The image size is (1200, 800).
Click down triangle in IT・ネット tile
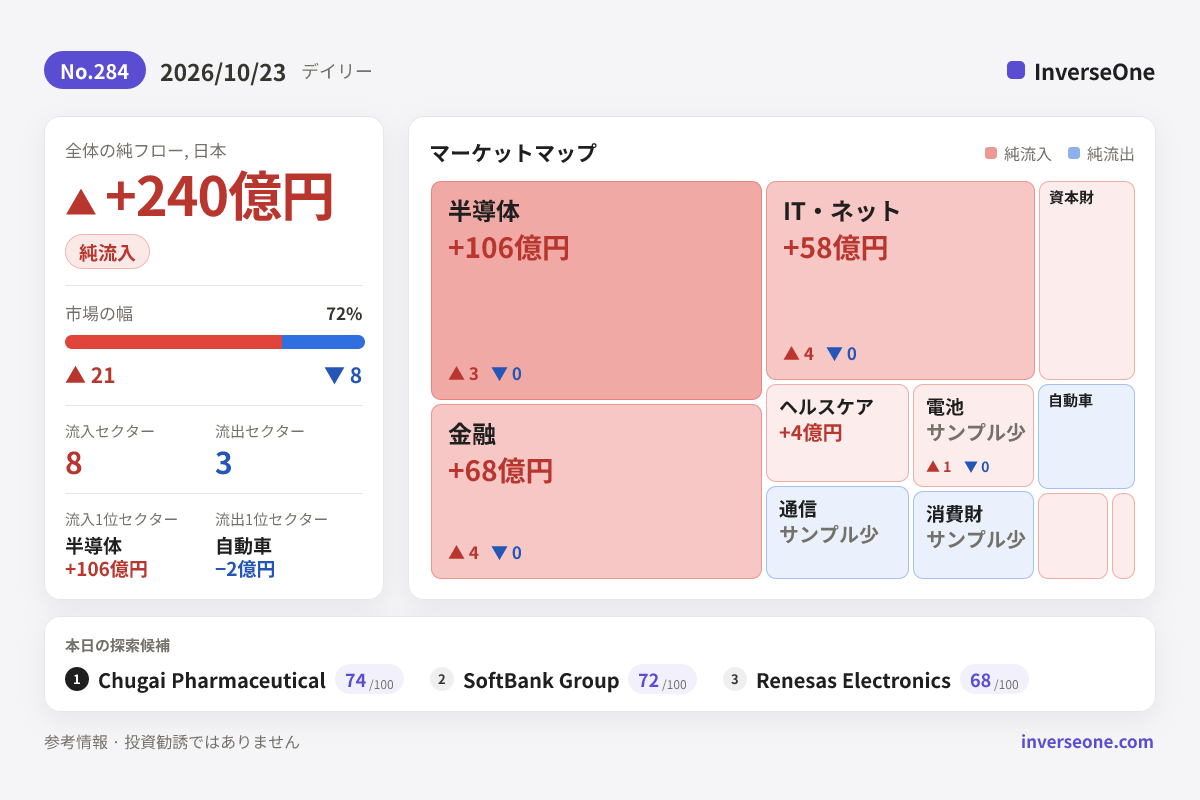click(x=834, y=354)
